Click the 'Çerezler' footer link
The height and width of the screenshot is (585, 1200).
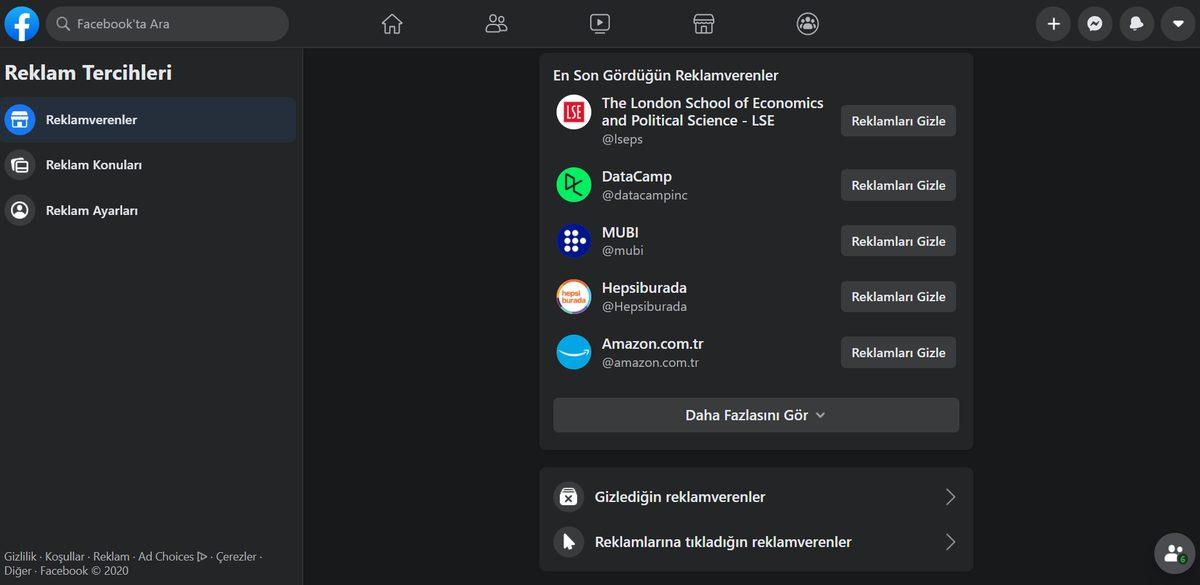coord(236,556)
